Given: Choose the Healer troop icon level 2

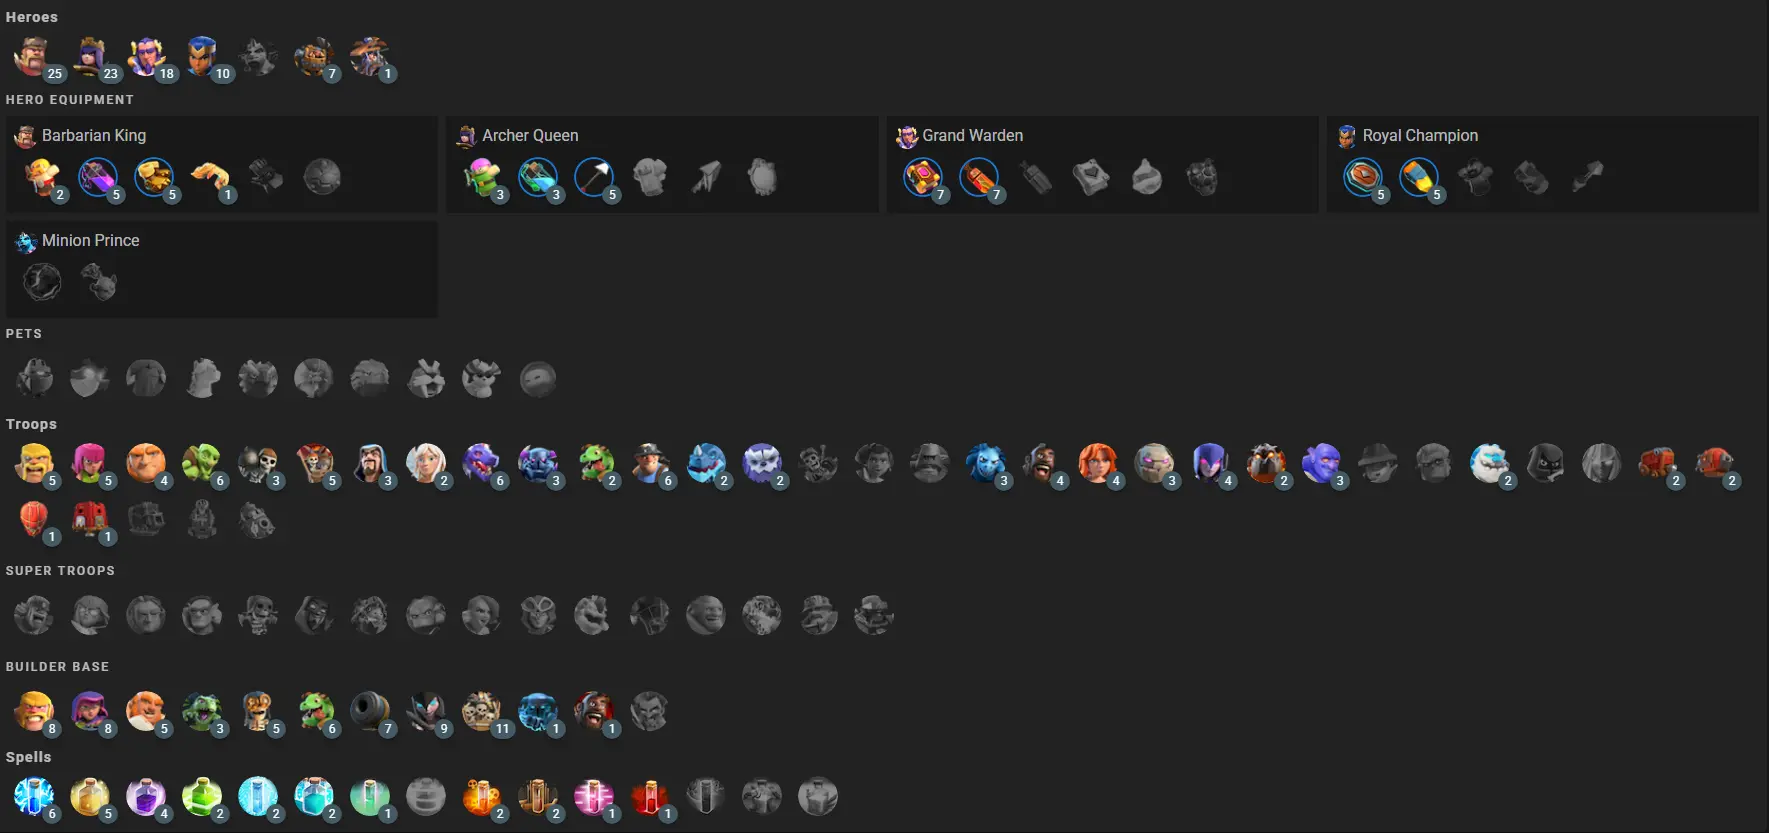Looking at the screenshot, I should (x=425, y=463).
